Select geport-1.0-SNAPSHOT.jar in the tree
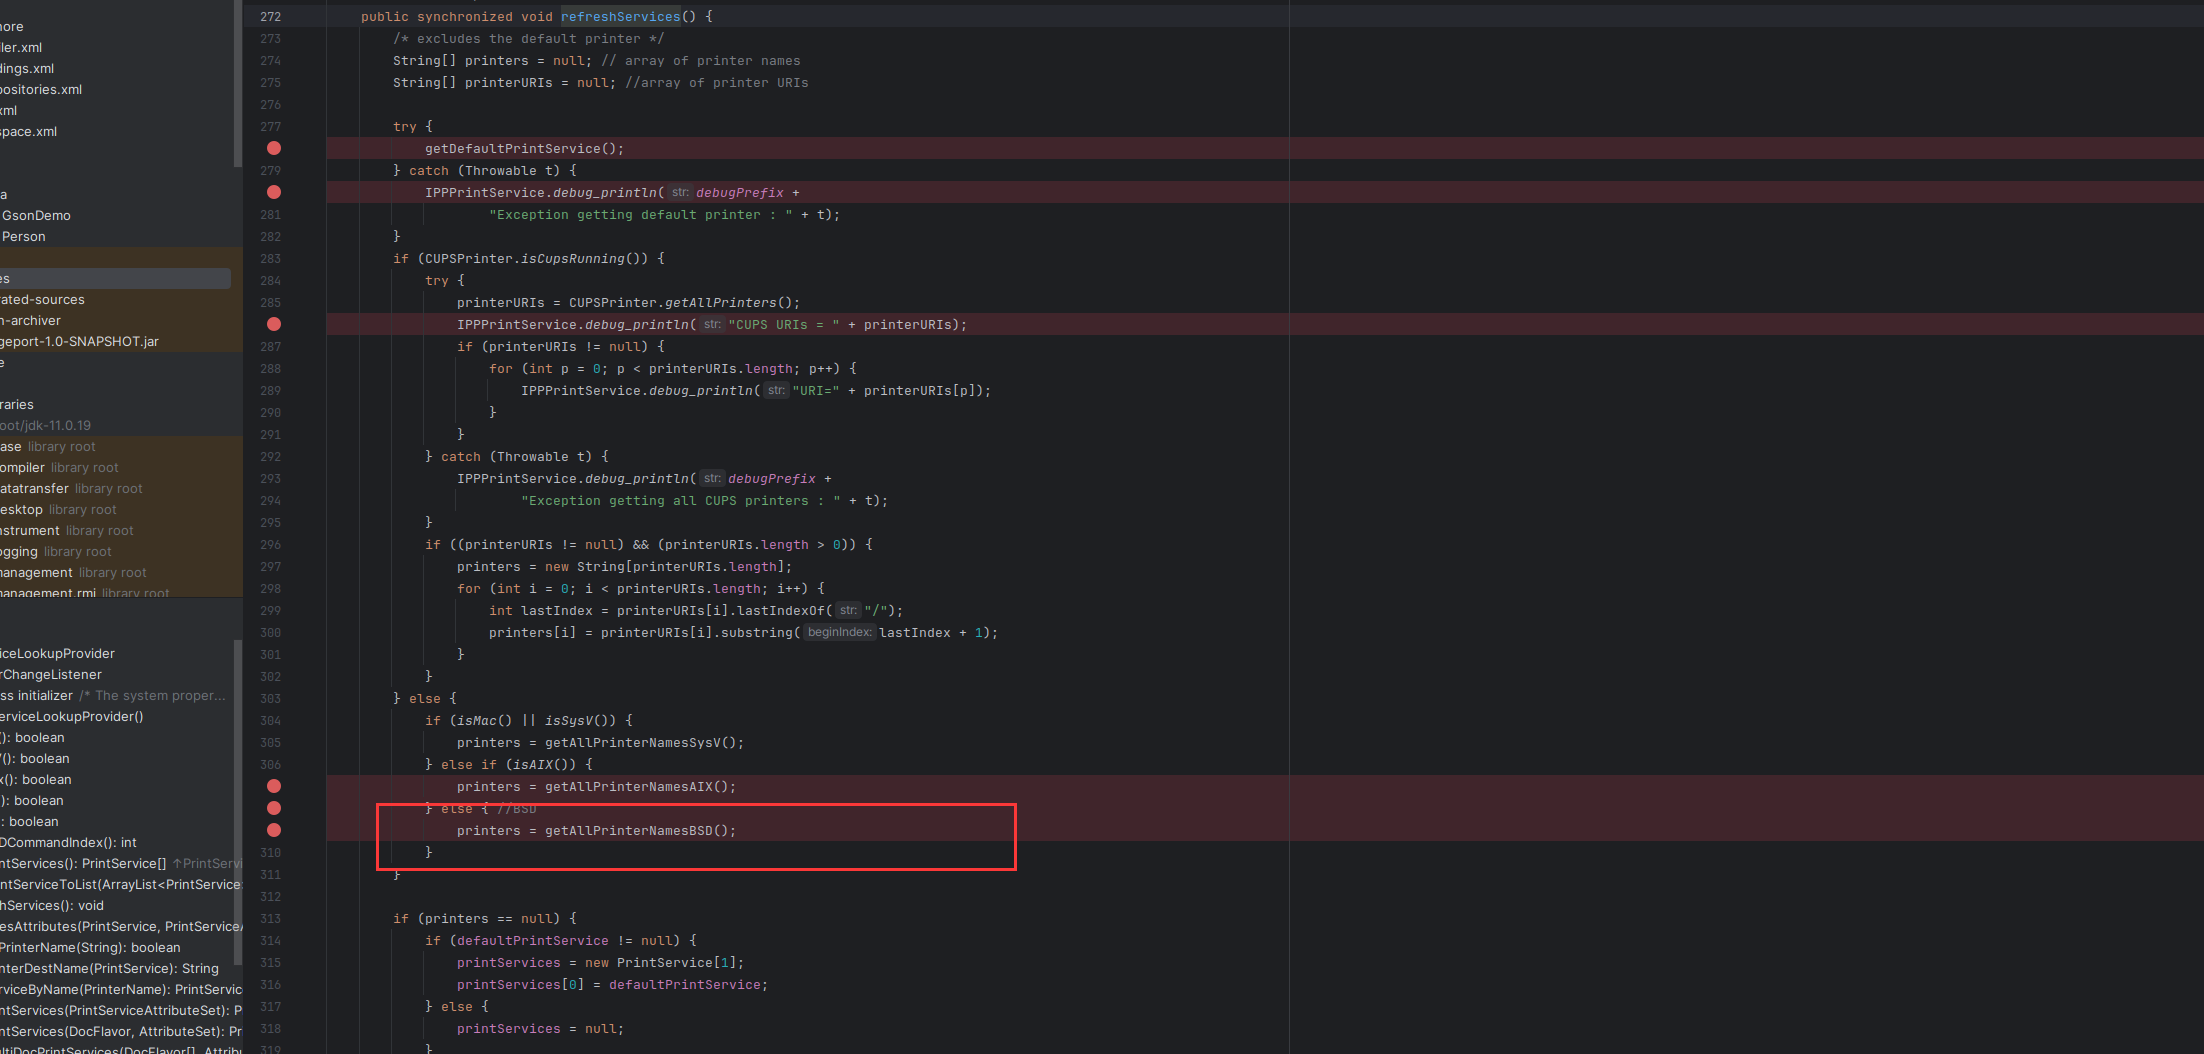Image resolution: width=2204 pixels, height=1054 pixels. (x=80, y=341)
